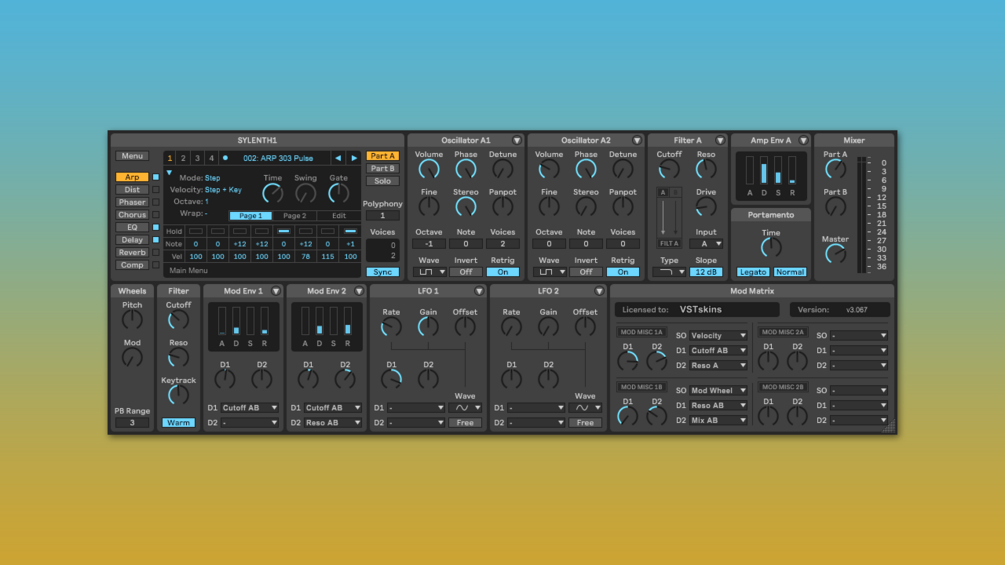
Task: Adjust the Wheels Pitch knob
Action: (132, 320)
